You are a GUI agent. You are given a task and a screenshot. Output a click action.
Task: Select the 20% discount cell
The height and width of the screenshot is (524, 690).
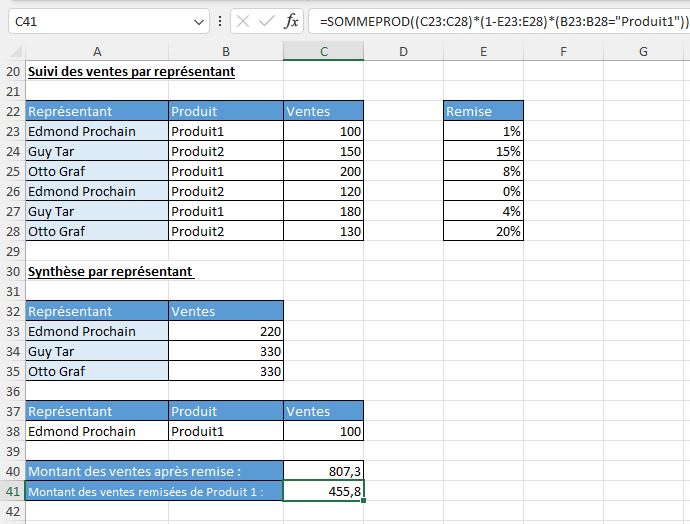point(483,231)
